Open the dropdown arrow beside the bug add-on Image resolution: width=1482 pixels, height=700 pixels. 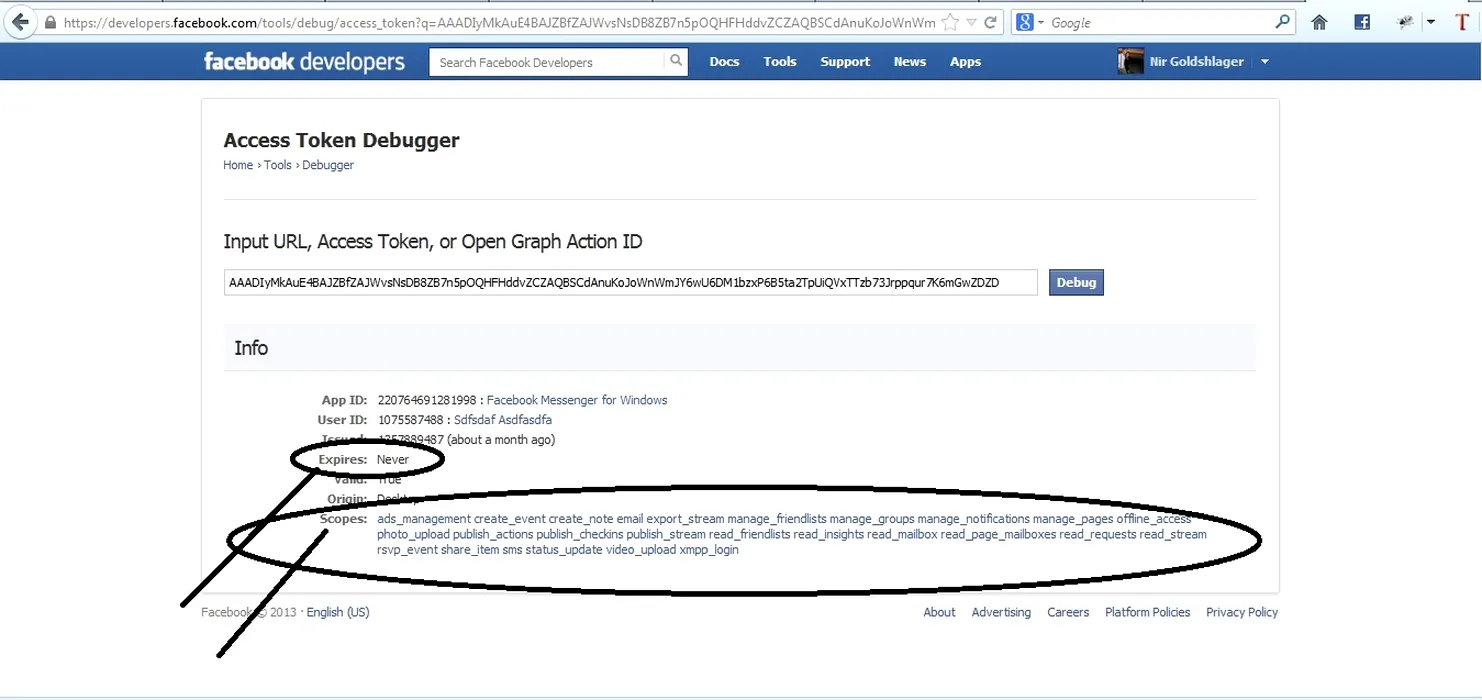click(1430, 22)
